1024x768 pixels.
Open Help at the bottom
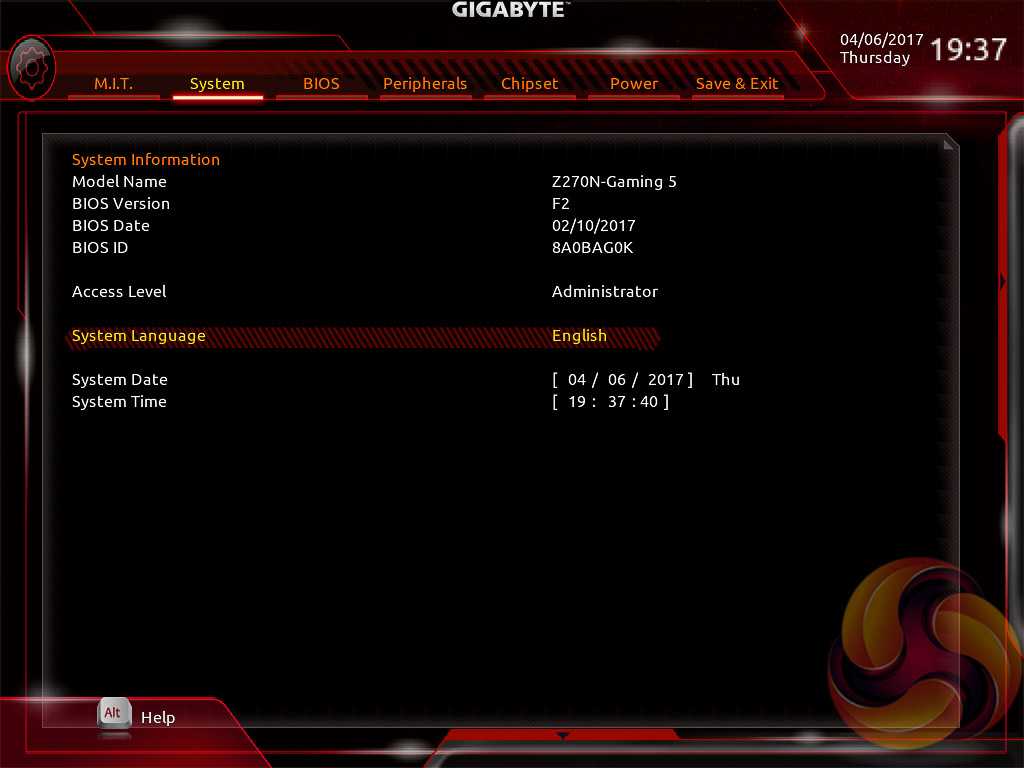158,717
